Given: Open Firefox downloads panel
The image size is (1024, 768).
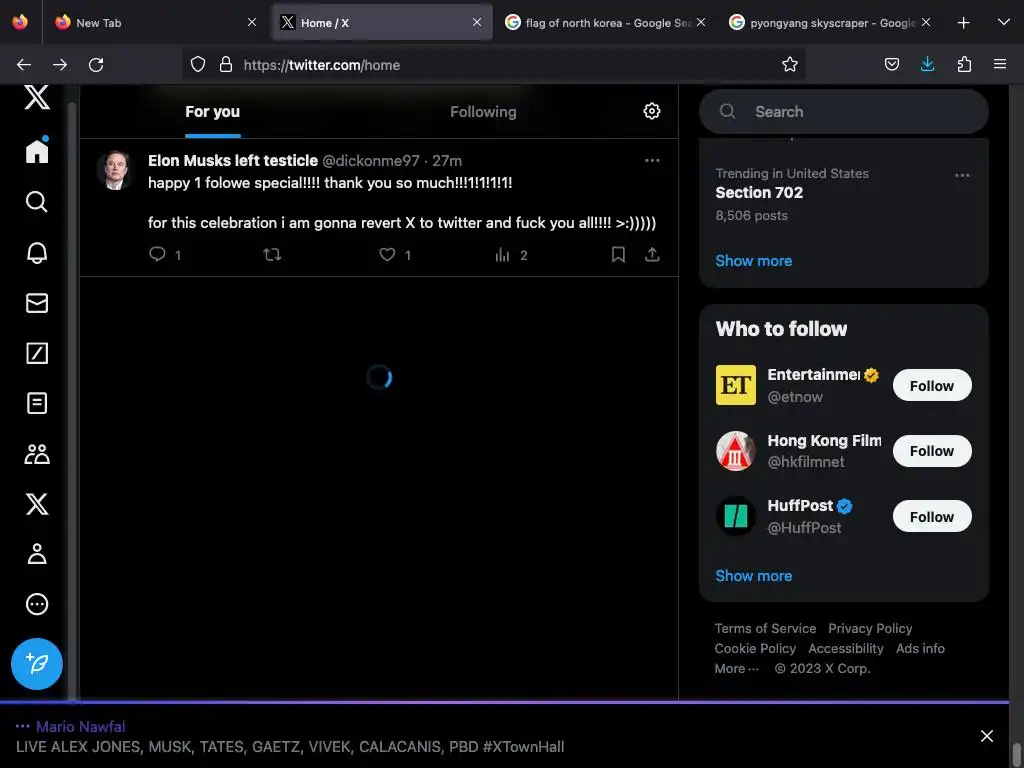Looking at the screenshot, I should click(x=927, y=64).
